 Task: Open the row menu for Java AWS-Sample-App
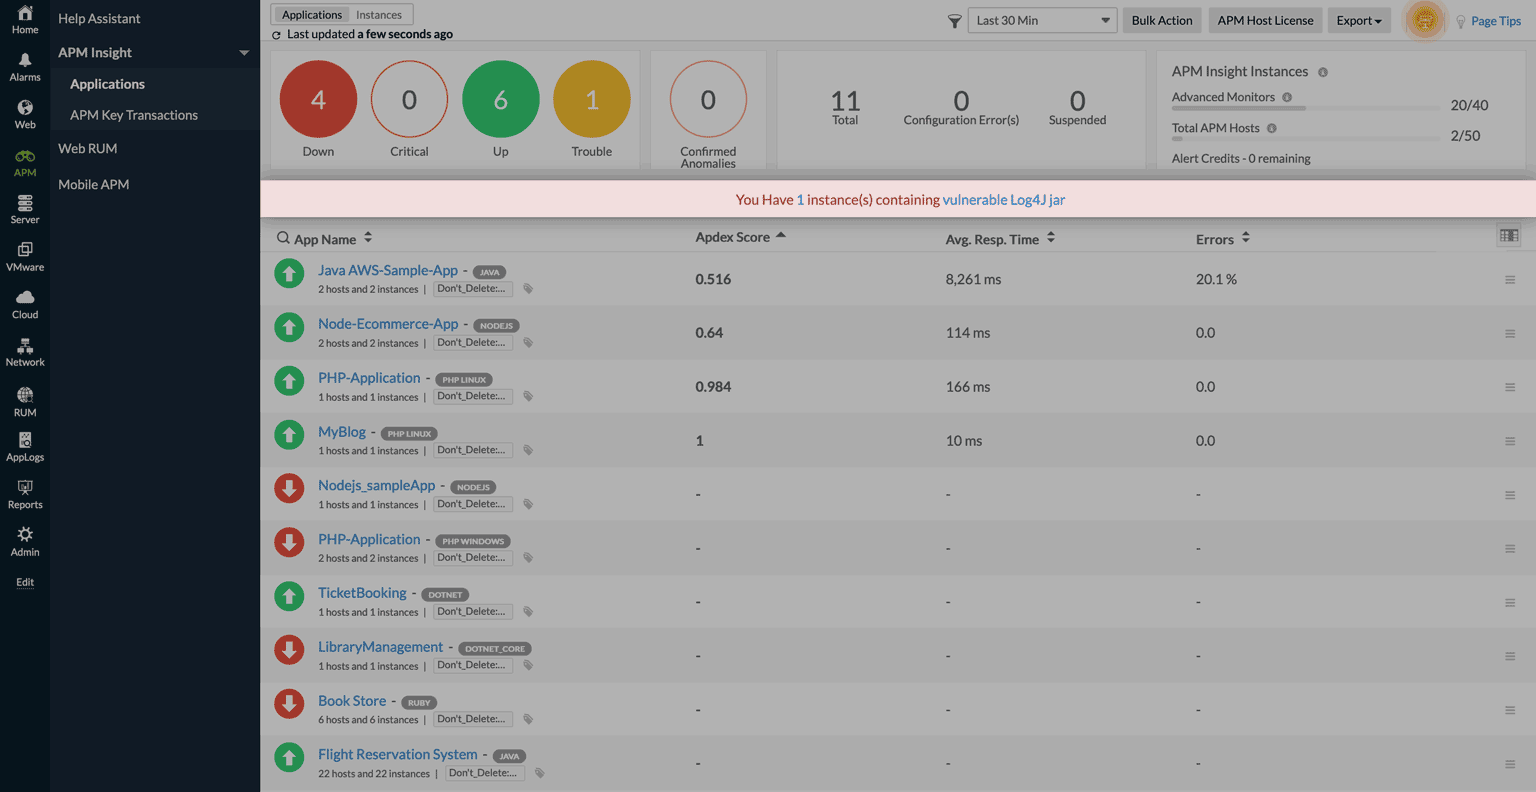(x=1510, y=280)
